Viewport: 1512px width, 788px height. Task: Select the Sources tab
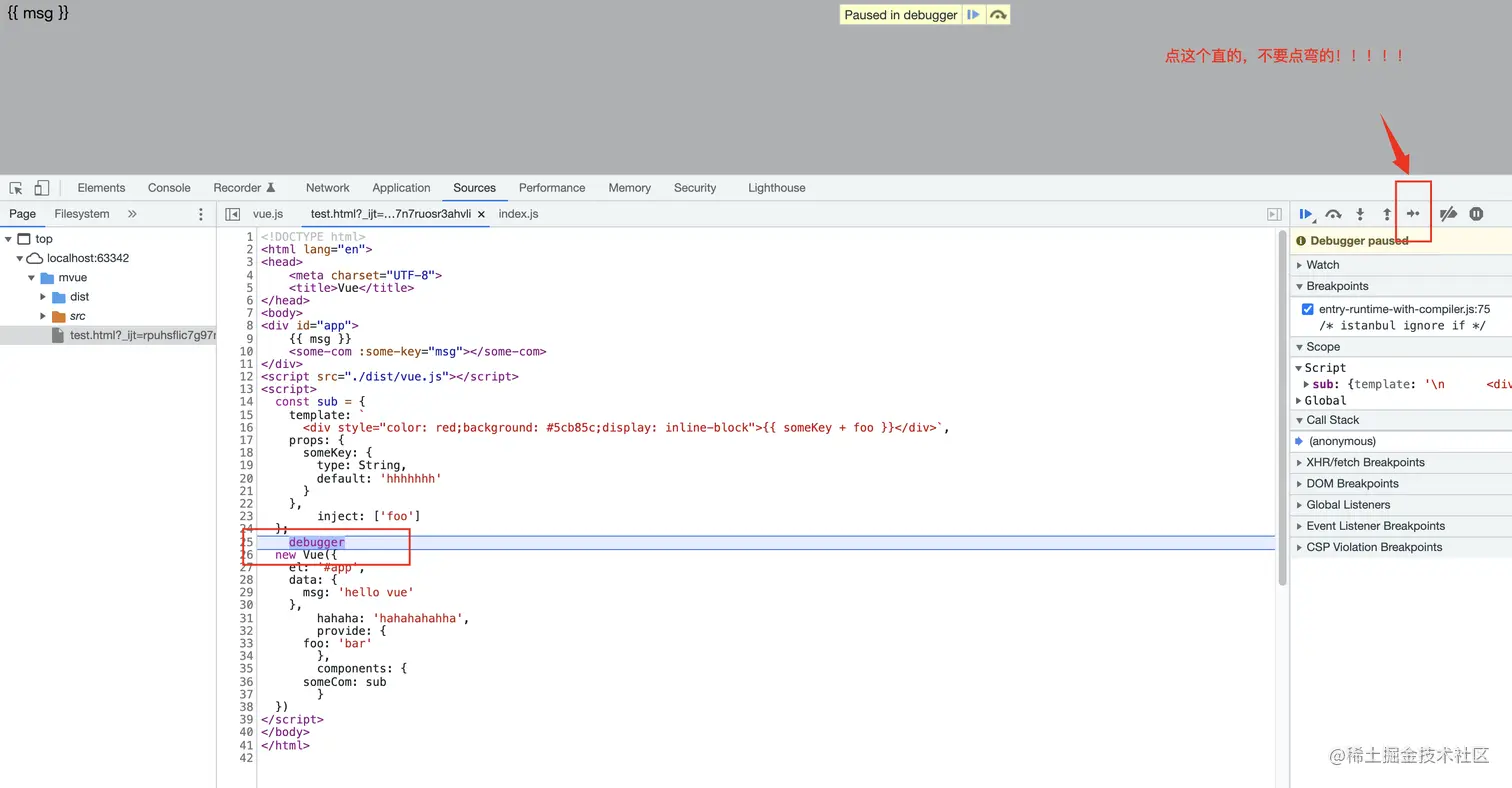pyautogui.click(x=474, y=188)
